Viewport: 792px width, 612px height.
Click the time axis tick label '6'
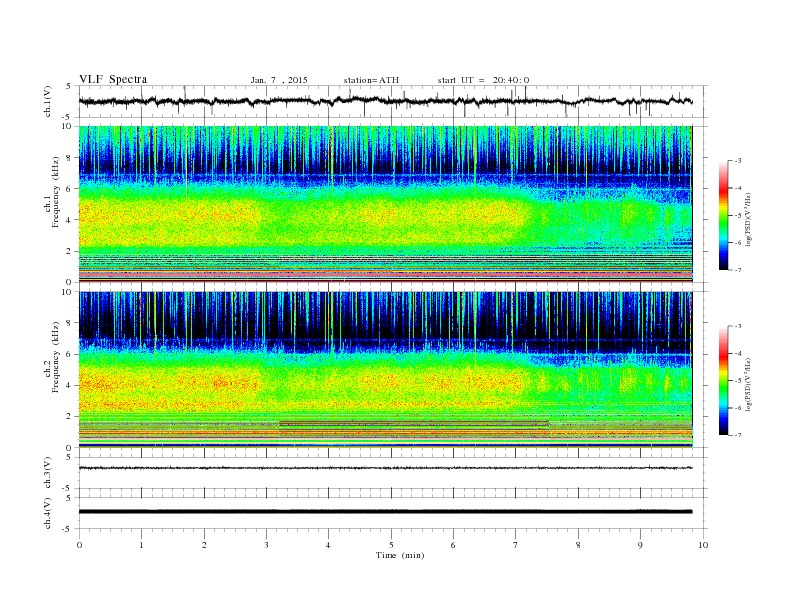pos(453,545)
